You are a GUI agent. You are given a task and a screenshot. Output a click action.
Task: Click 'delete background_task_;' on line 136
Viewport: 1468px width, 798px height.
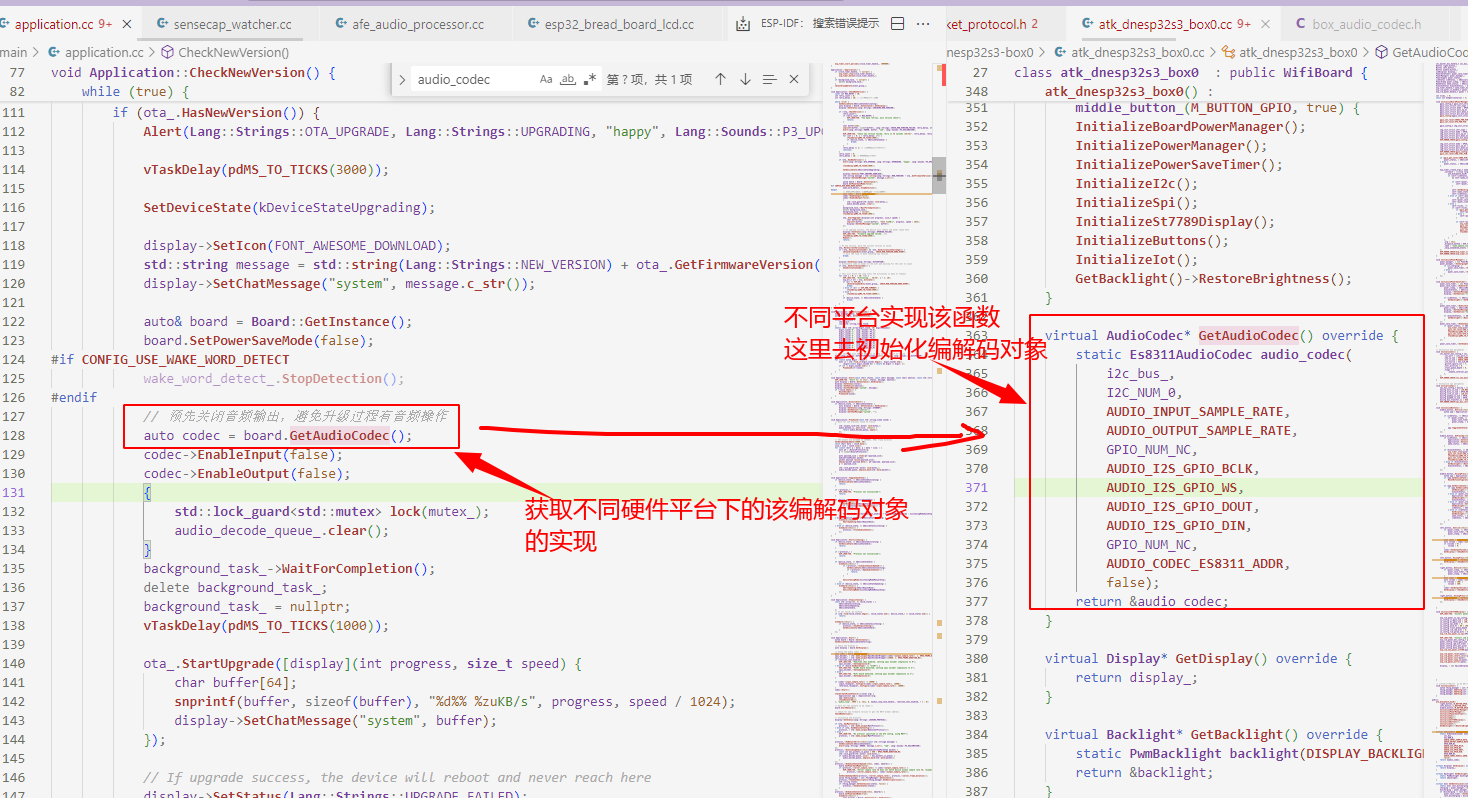[235, 588]
